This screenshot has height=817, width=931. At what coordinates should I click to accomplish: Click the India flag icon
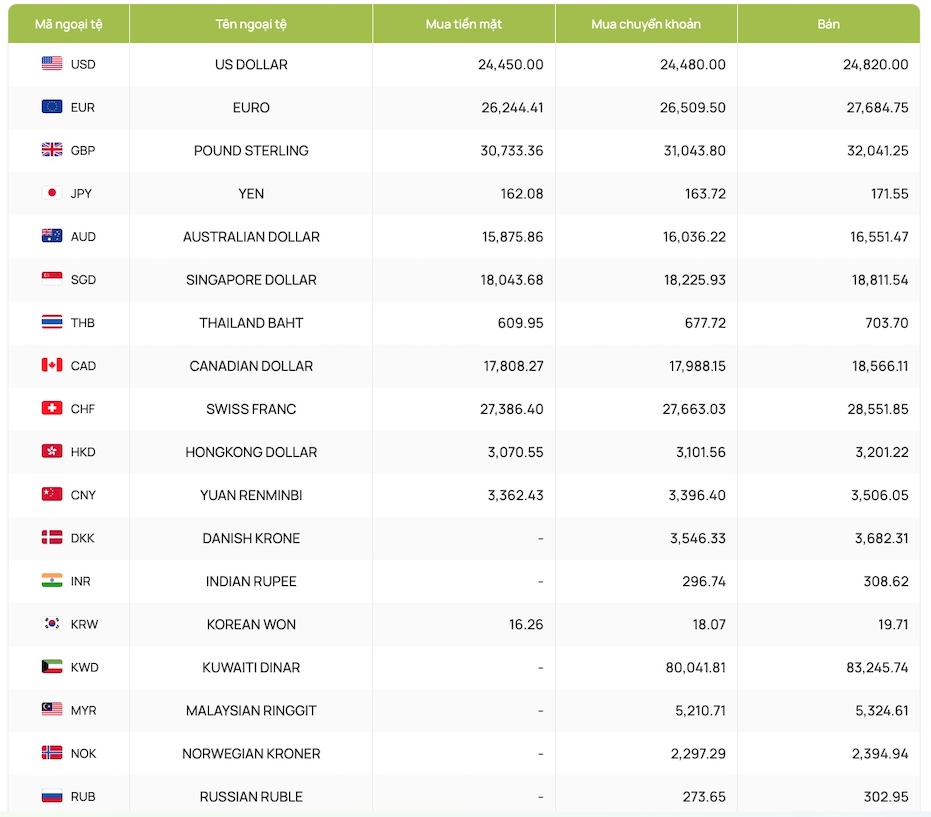tap(52, 581)
